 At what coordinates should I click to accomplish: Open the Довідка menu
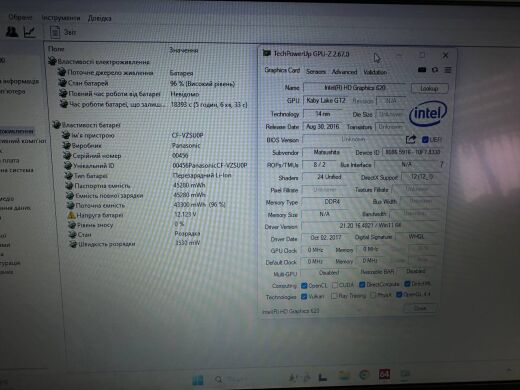point(99,18)
